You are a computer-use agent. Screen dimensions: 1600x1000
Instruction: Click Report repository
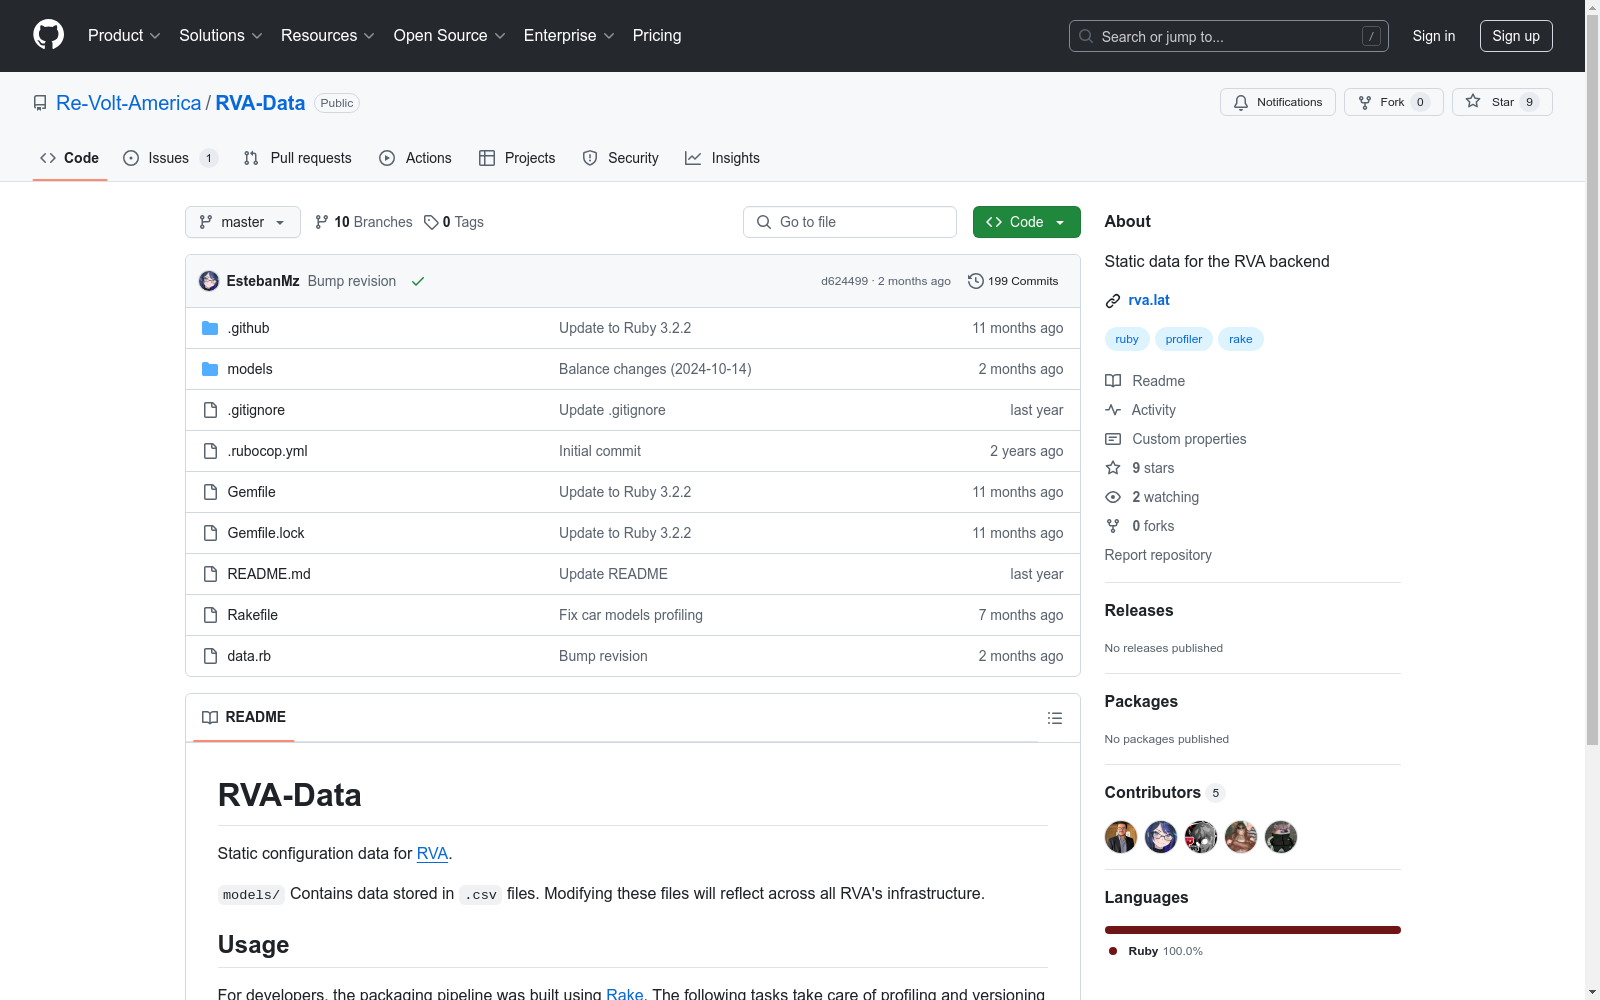[1158, 555]
